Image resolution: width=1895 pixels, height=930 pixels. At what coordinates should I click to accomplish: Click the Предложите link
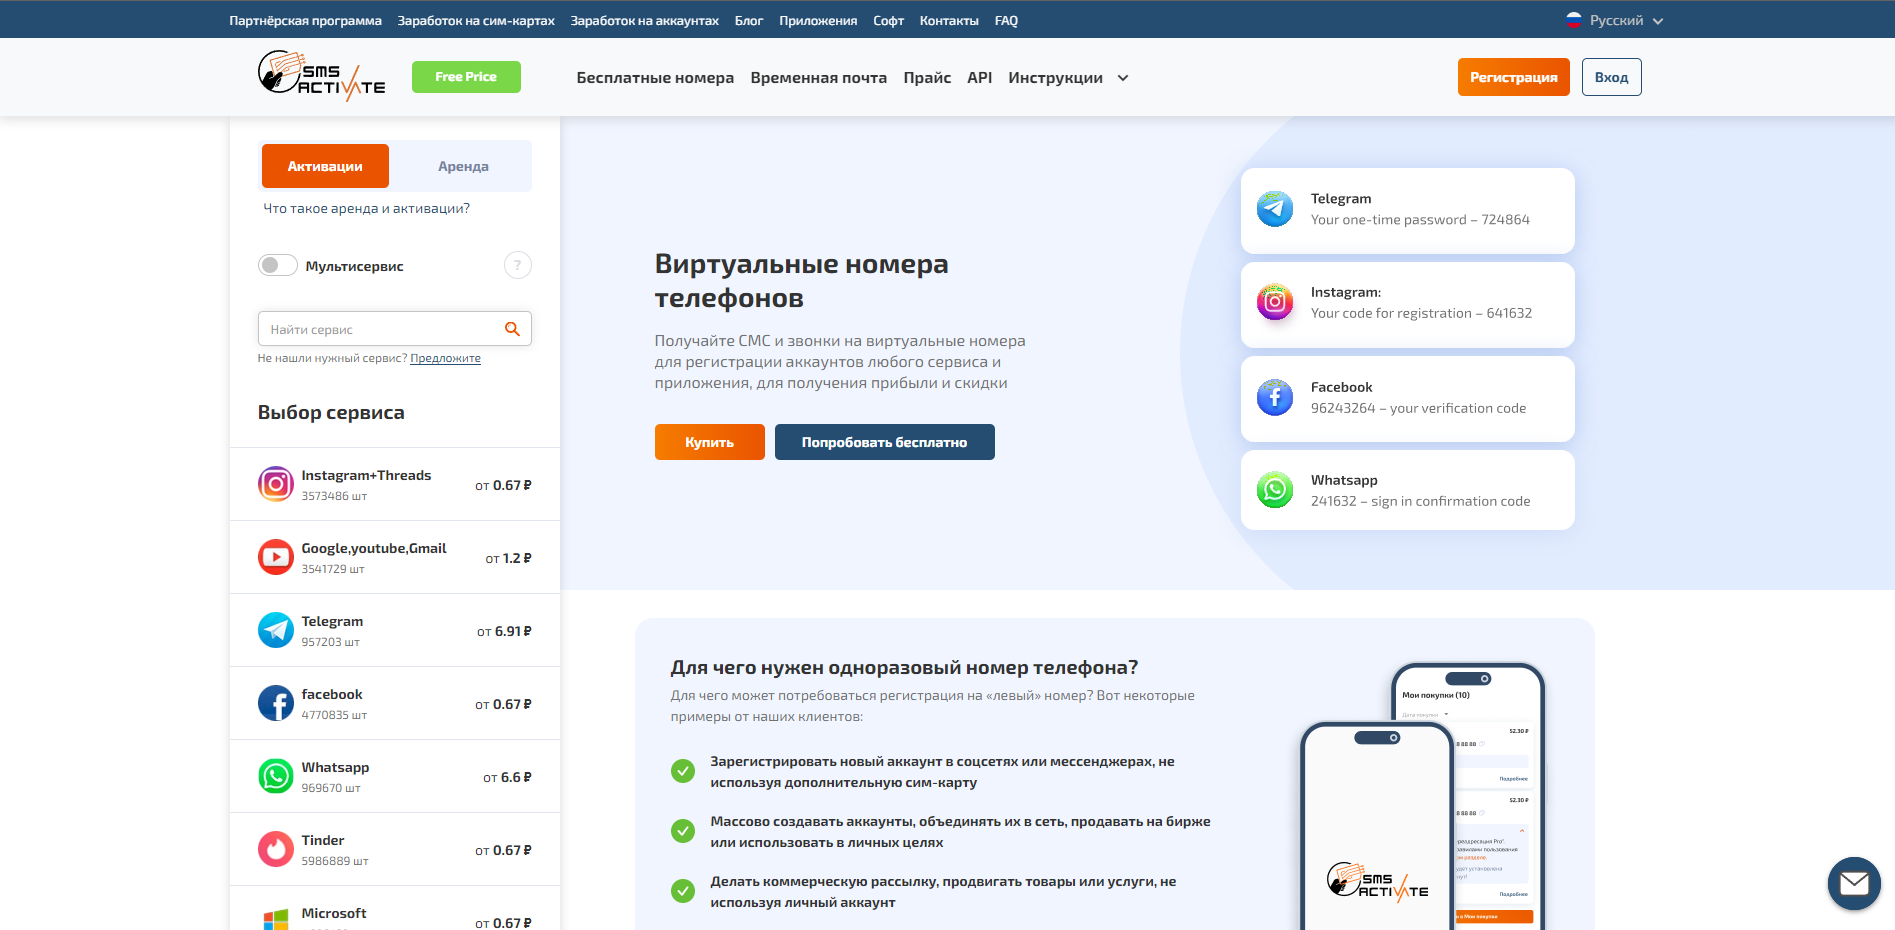click(x=446, y=358)
